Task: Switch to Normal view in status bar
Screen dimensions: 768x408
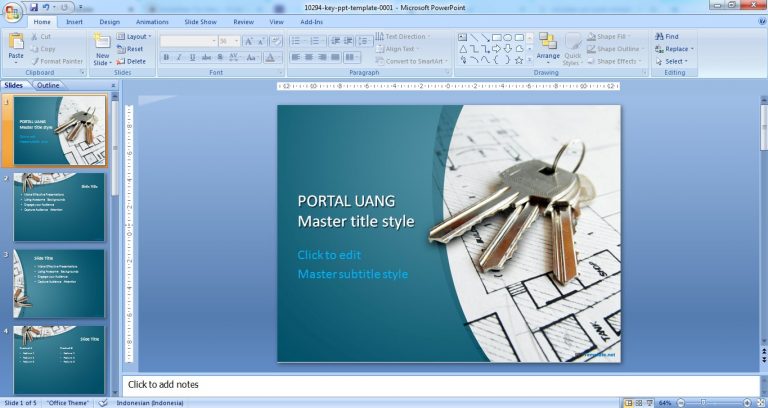Action: 628,403
